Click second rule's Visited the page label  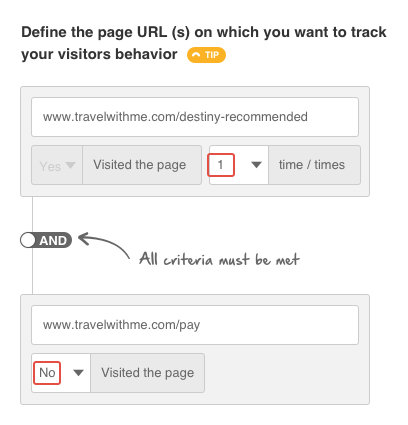click(x=148, y=373)
